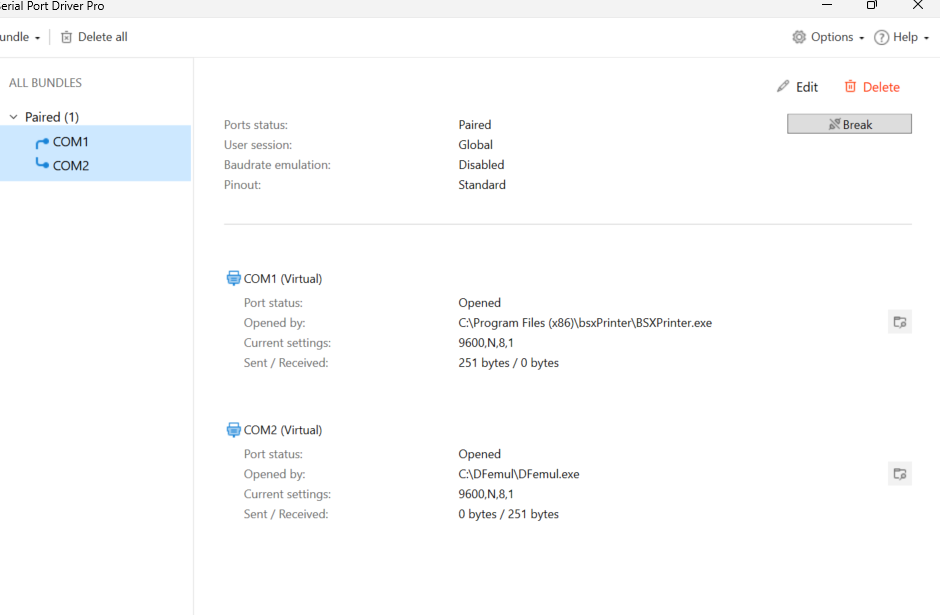Close the Serial Port Driver Pro window
940x615 pixels.
pos(917,5)
